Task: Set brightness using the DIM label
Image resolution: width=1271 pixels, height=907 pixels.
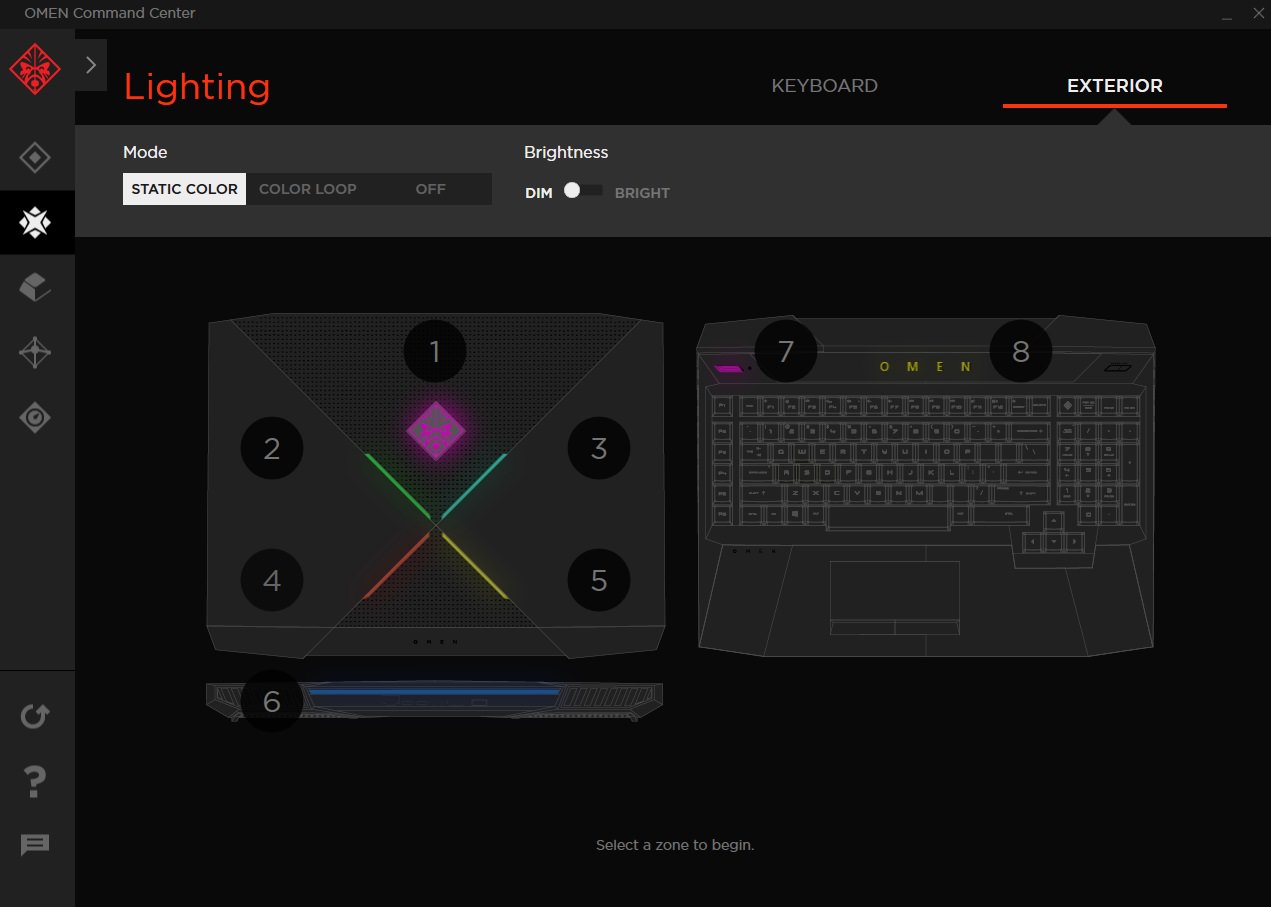Action: click(x=539, y=193)
